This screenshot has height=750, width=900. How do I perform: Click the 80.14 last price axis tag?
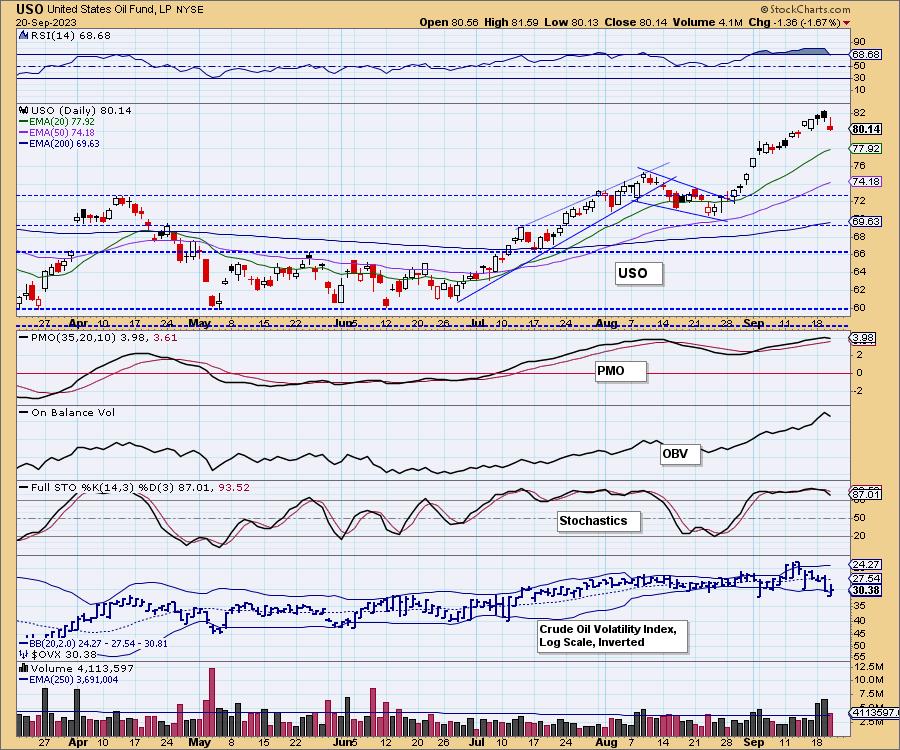tap(866, 129)
